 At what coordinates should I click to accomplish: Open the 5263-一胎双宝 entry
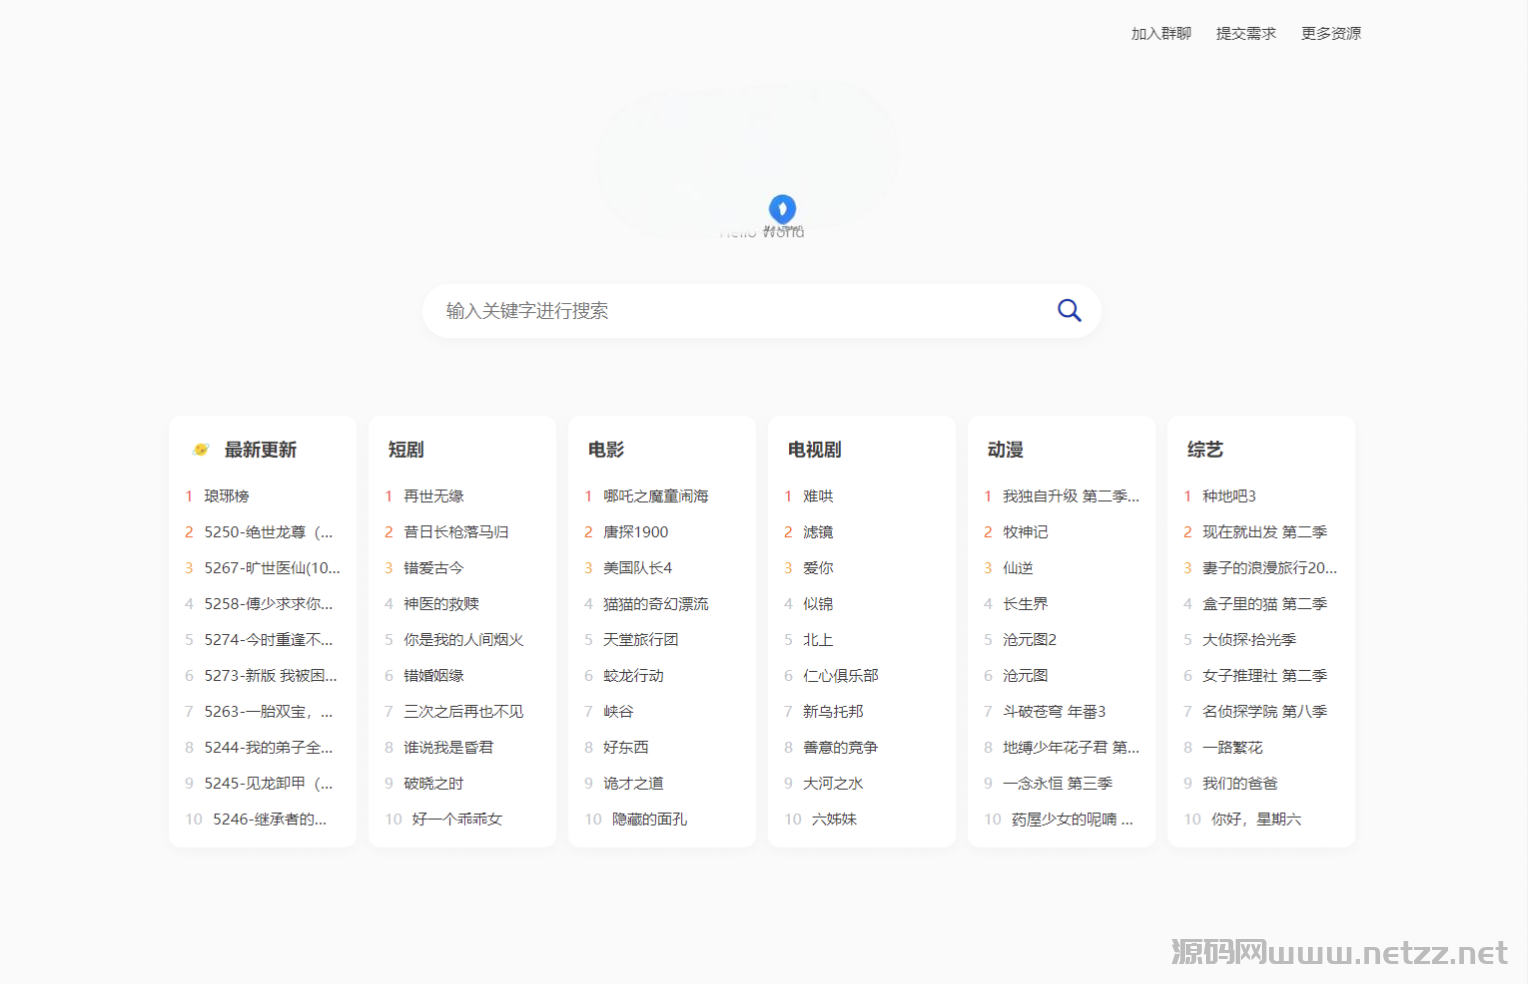pos(268,712)
